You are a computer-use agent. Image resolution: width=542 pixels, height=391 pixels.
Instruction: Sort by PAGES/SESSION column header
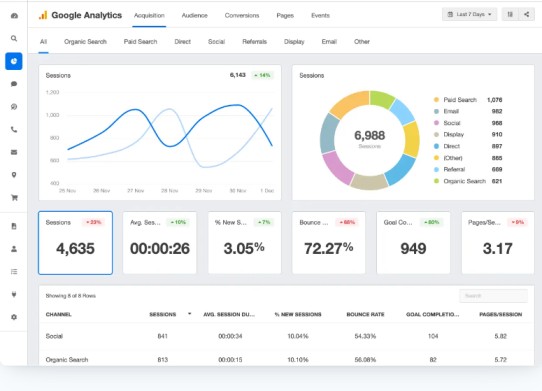(501, 314)
